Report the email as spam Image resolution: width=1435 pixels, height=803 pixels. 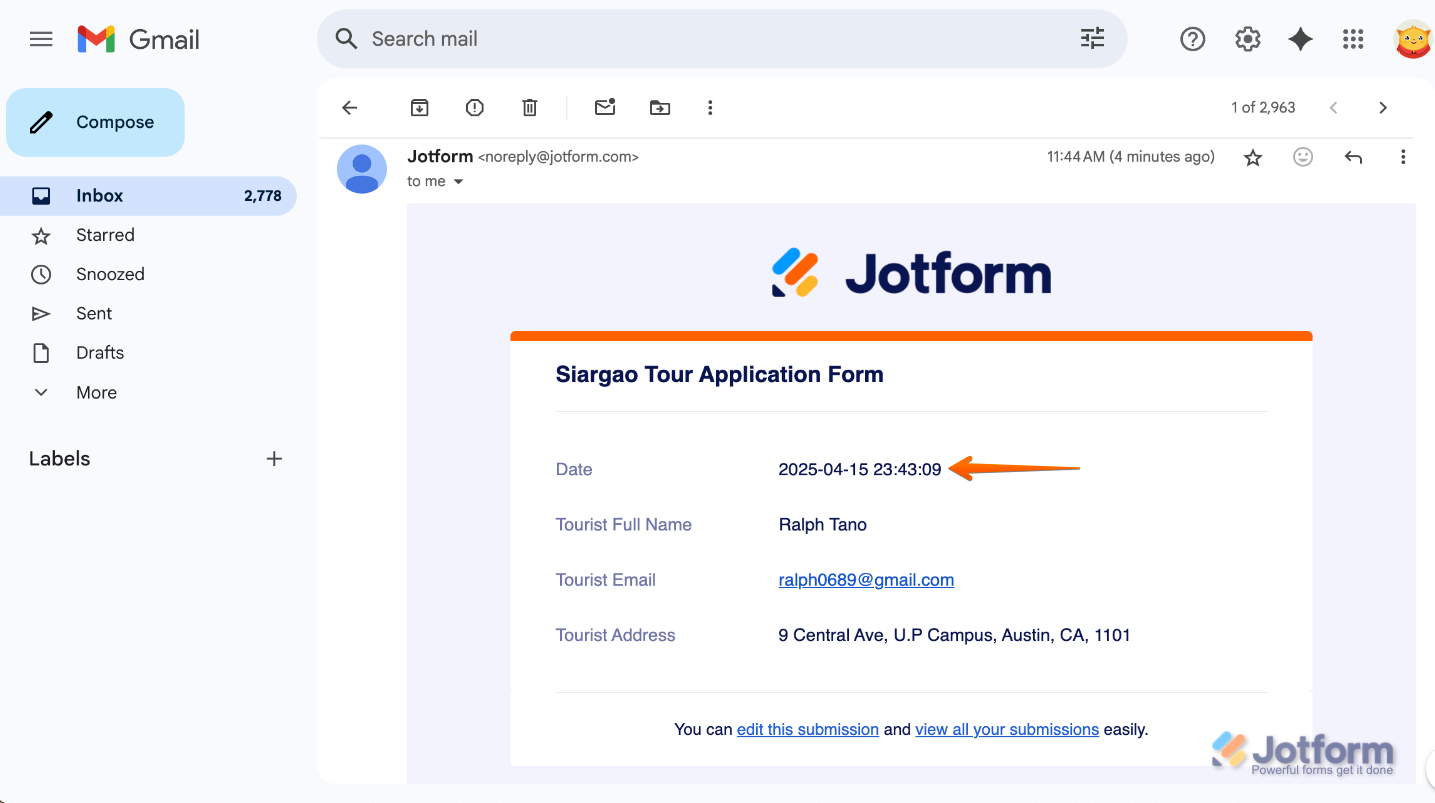pyautogui.click(x=475, y=108)
